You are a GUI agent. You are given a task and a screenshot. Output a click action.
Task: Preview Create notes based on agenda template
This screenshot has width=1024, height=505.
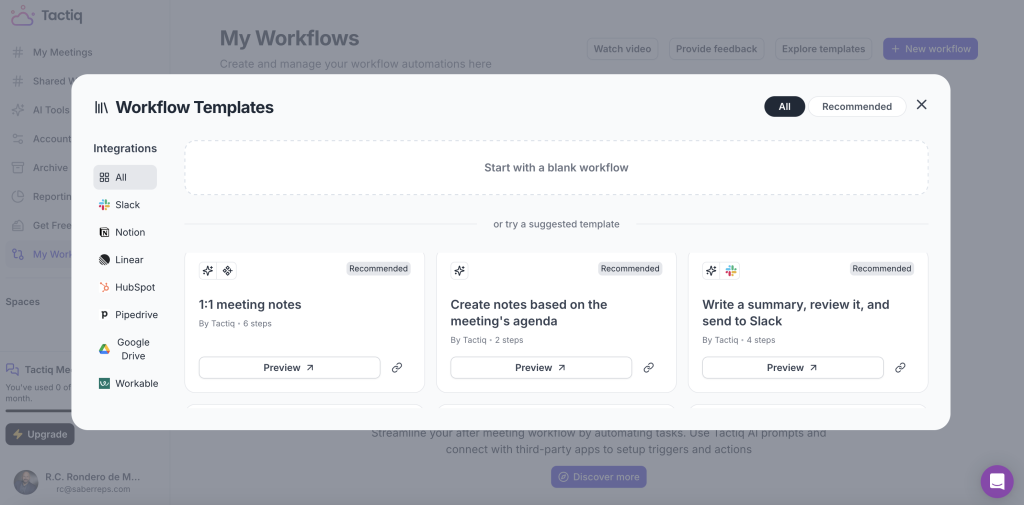[540, 368]
